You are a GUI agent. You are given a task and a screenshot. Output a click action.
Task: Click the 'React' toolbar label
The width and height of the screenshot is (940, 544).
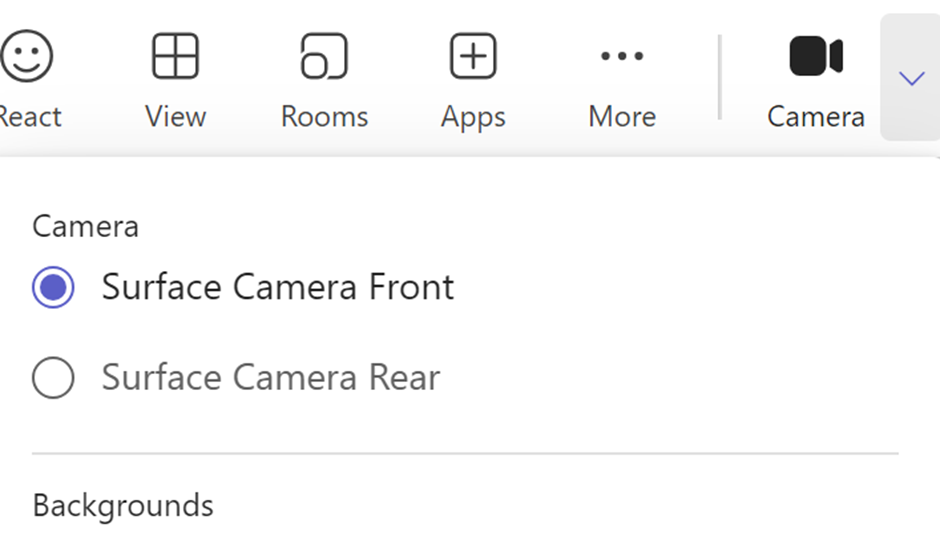tap(30, 116)
